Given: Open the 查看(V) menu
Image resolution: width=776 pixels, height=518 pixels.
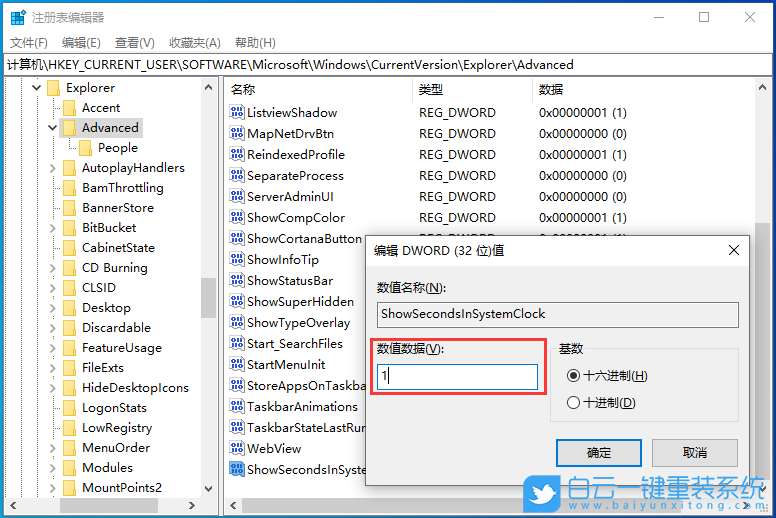Looking at the screenshot, I should 135,43.
